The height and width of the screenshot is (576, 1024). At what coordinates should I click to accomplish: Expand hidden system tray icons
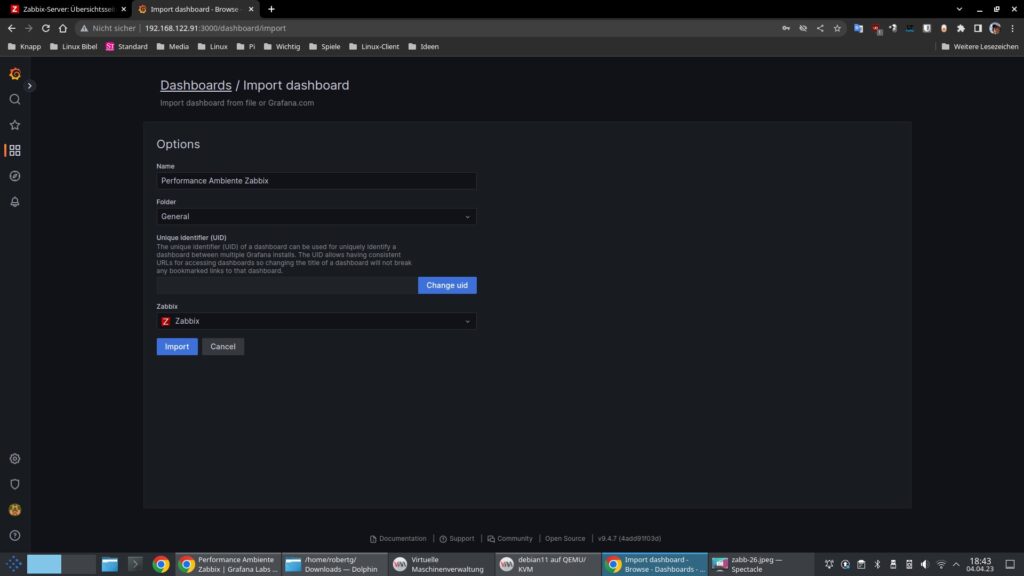coord(956,564)
